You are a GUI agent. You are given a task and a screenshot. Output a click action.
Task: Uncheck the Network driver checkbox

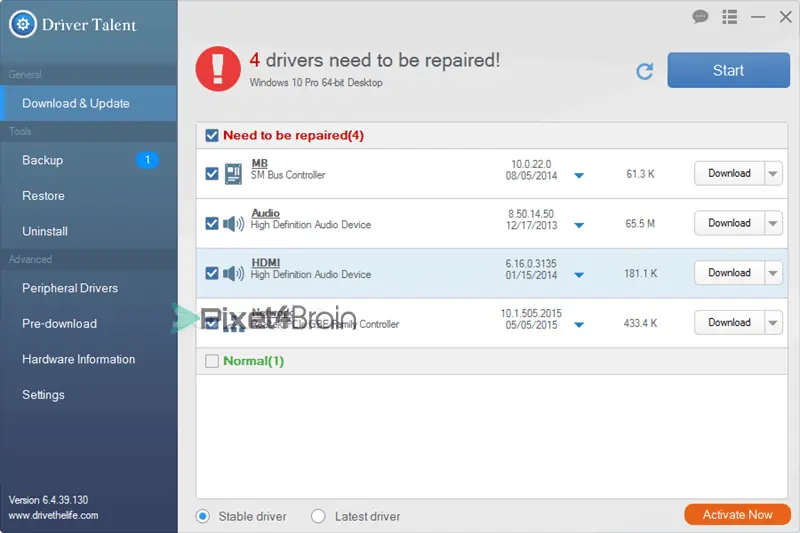pos(212,323)
